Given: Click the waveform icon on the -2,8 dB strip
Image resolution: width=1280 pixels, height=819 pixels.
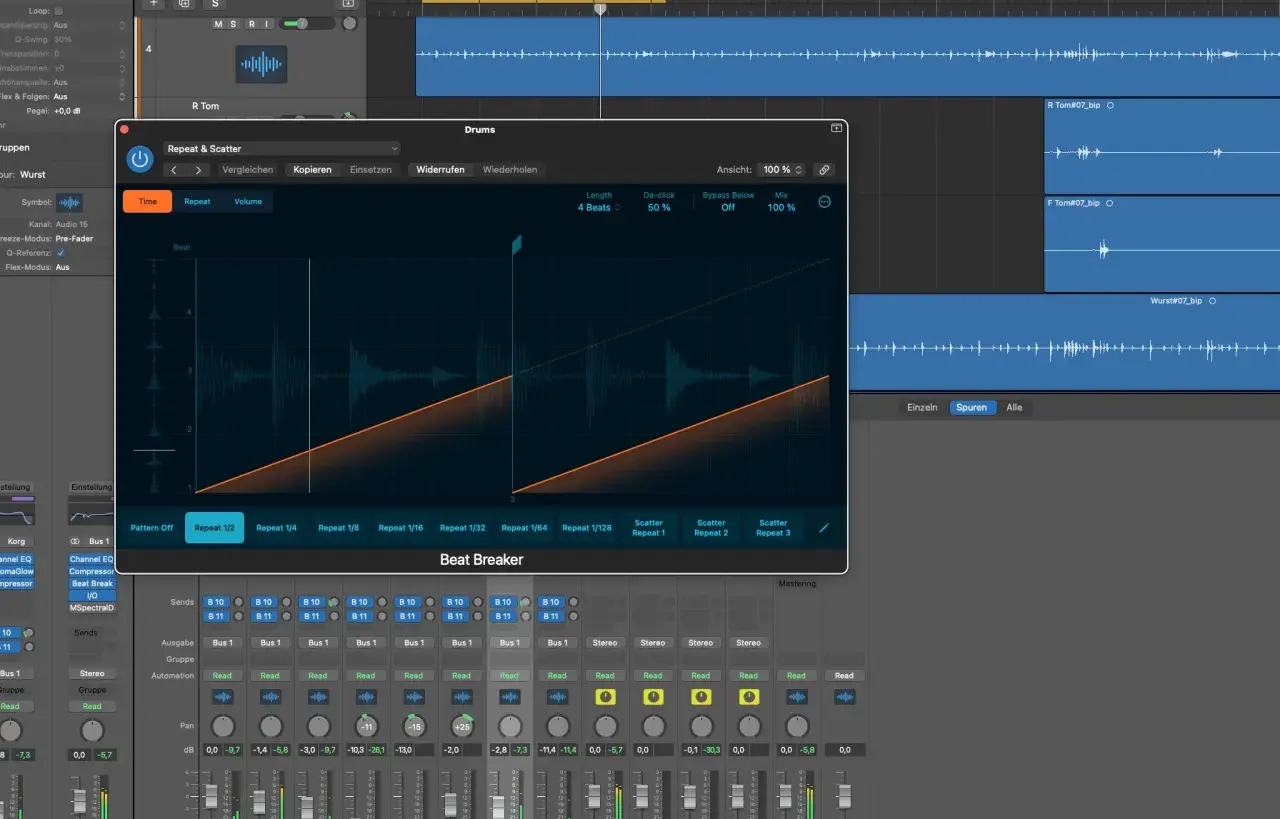Looking at the screenshot, I should [510, 697].
